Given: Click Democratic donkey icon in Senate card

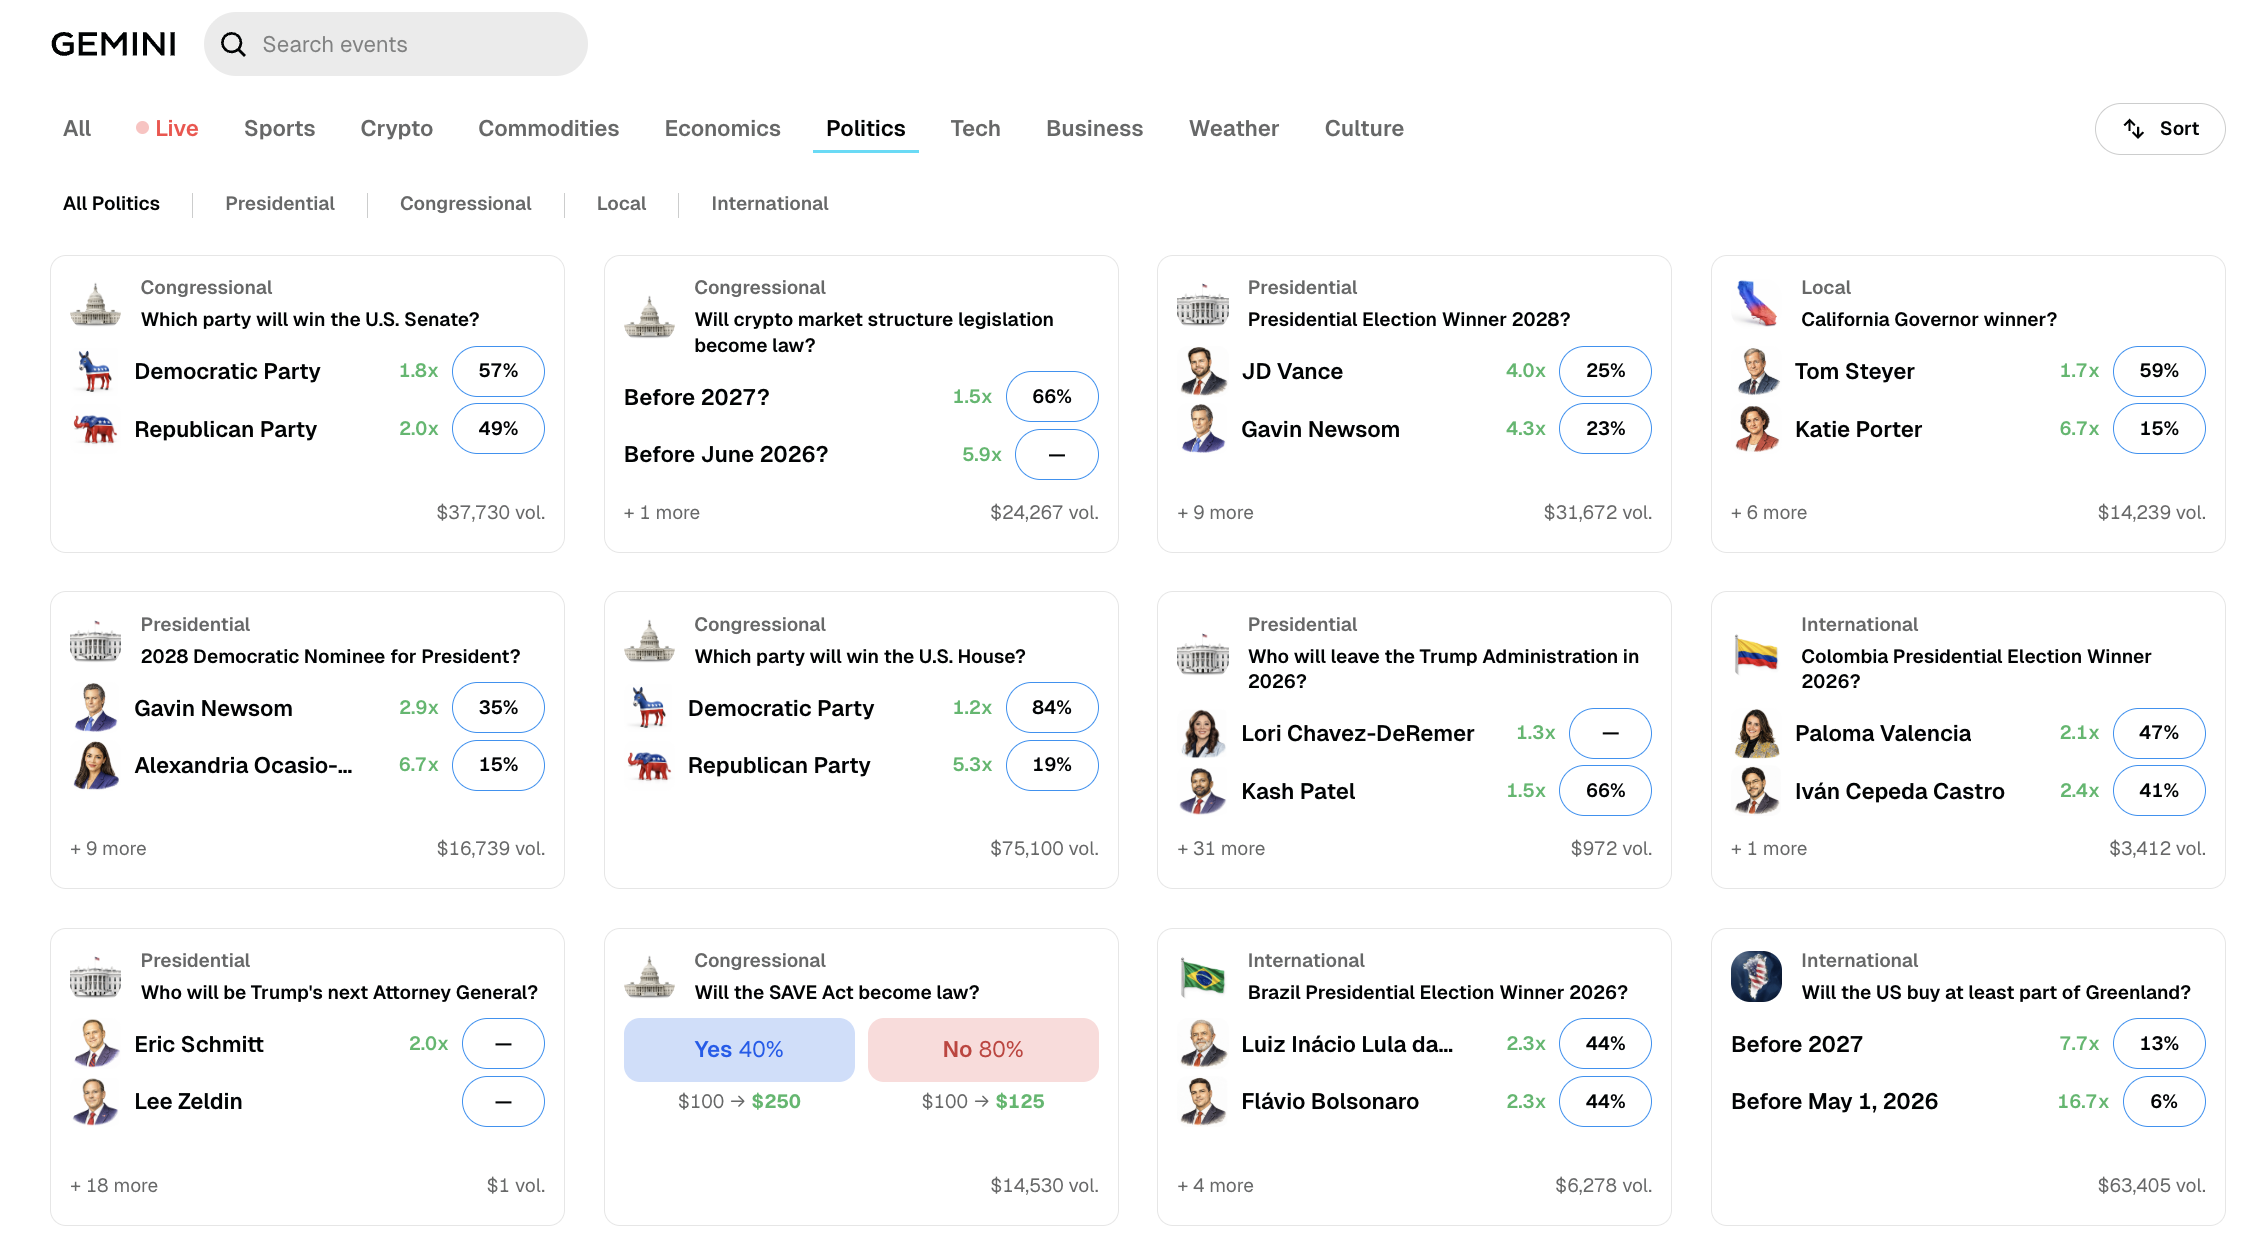Looking at the screenshot, I should point(95,371).
